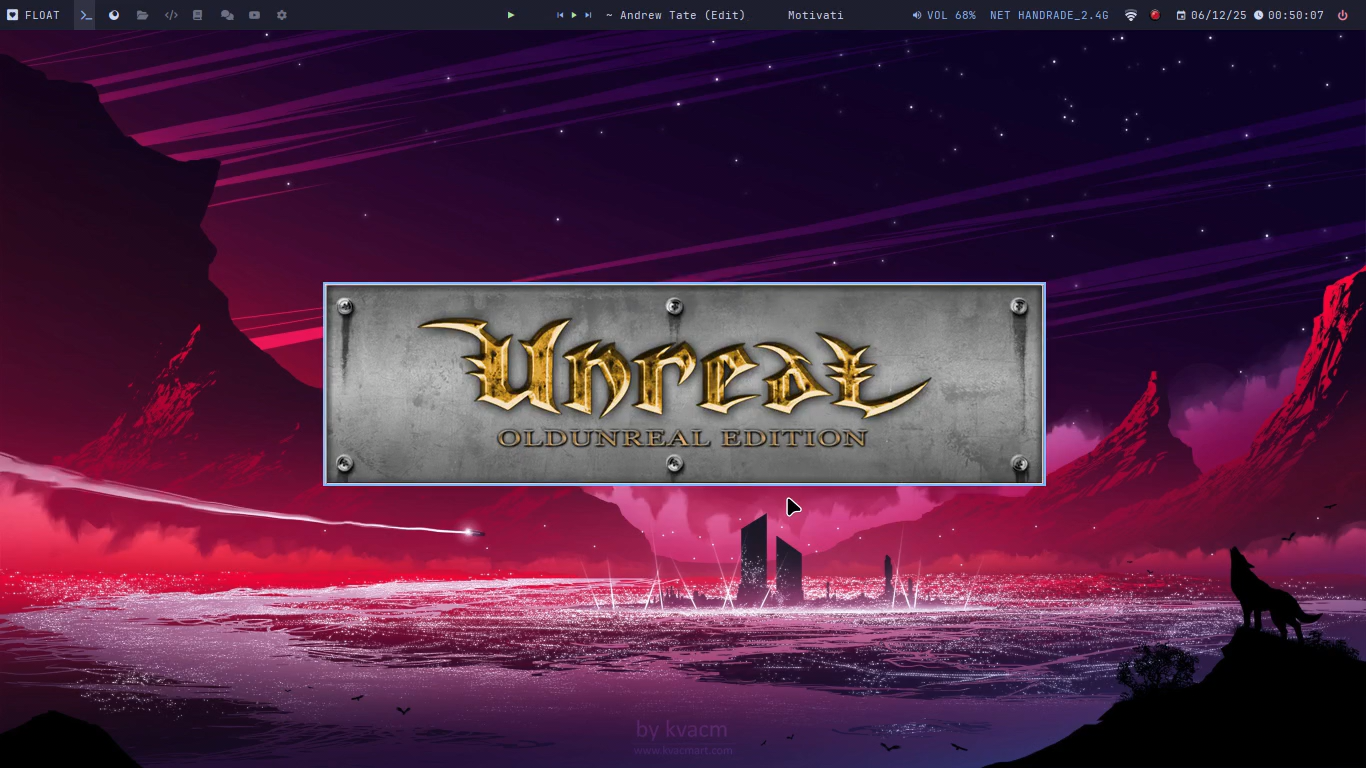Click the clock showing 00:50:07

(1289, 15)
